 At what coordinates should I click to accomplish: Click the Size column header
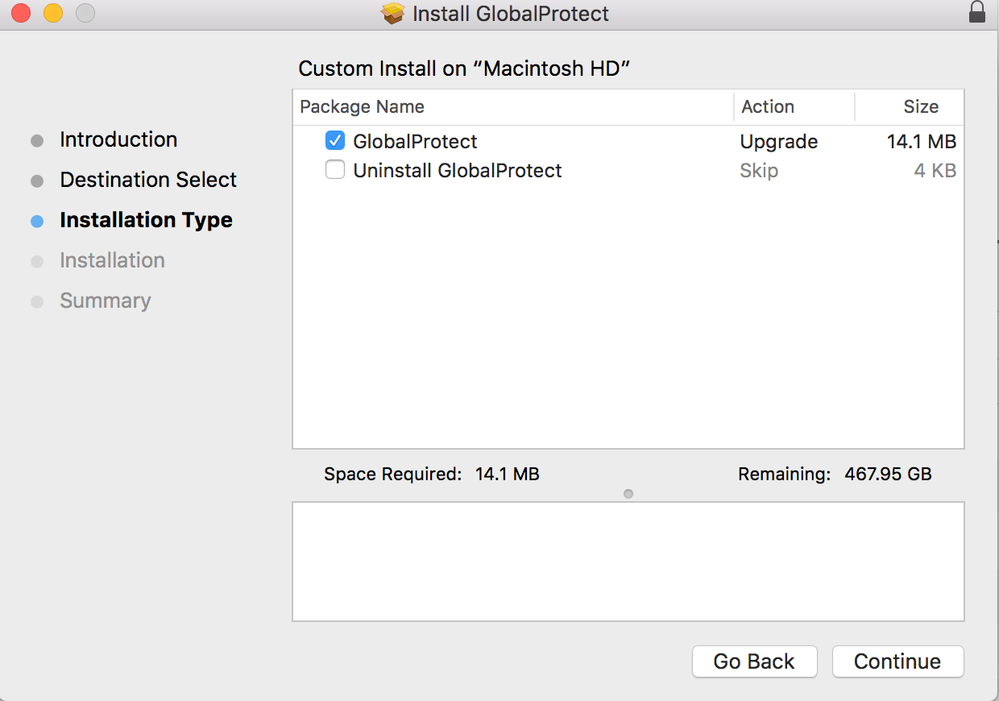point(920,107)
